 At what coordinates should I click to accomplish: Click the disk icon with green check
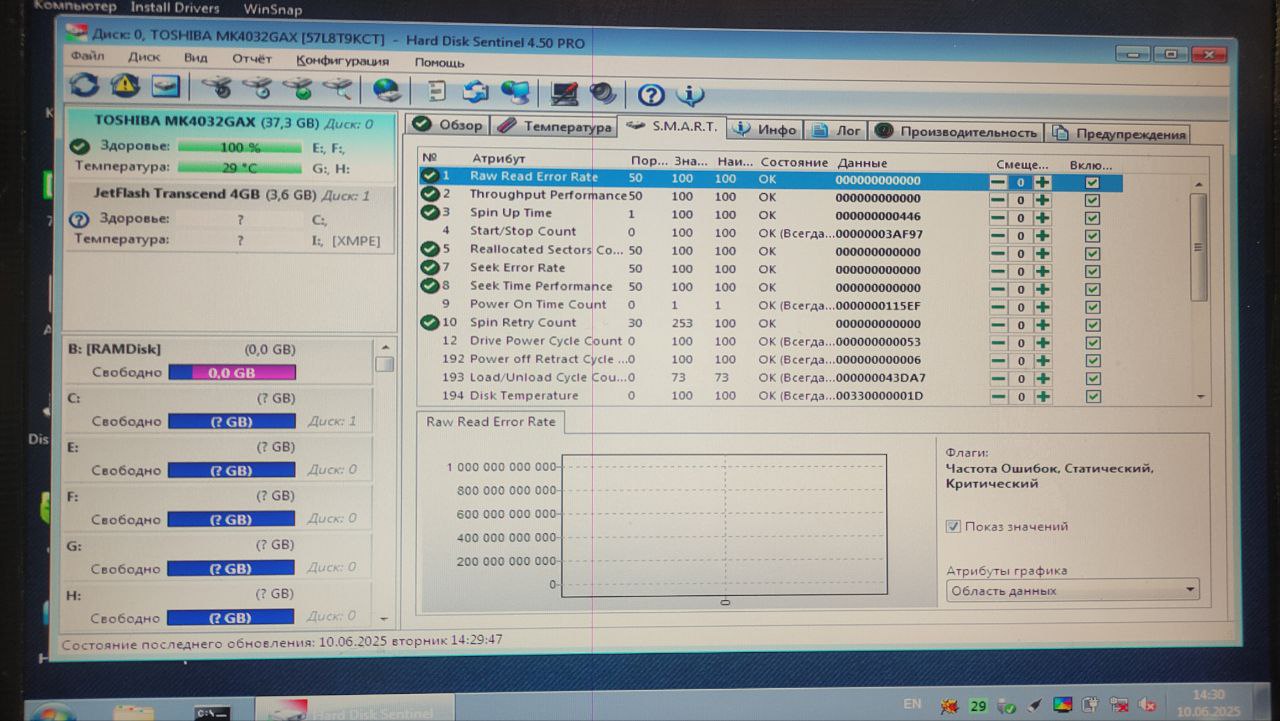[299, 89]
